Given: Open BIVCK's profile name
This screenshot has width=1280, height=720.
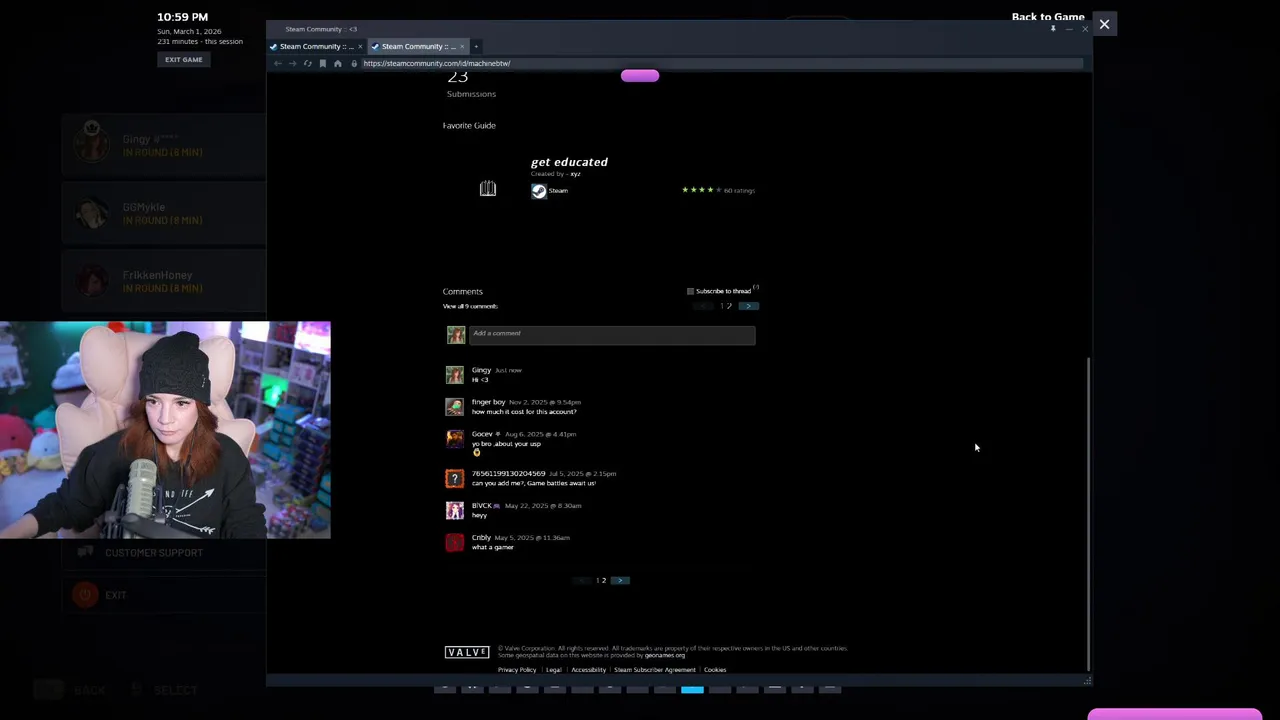Looking at the screenshot, I should [x=482, y=505].
